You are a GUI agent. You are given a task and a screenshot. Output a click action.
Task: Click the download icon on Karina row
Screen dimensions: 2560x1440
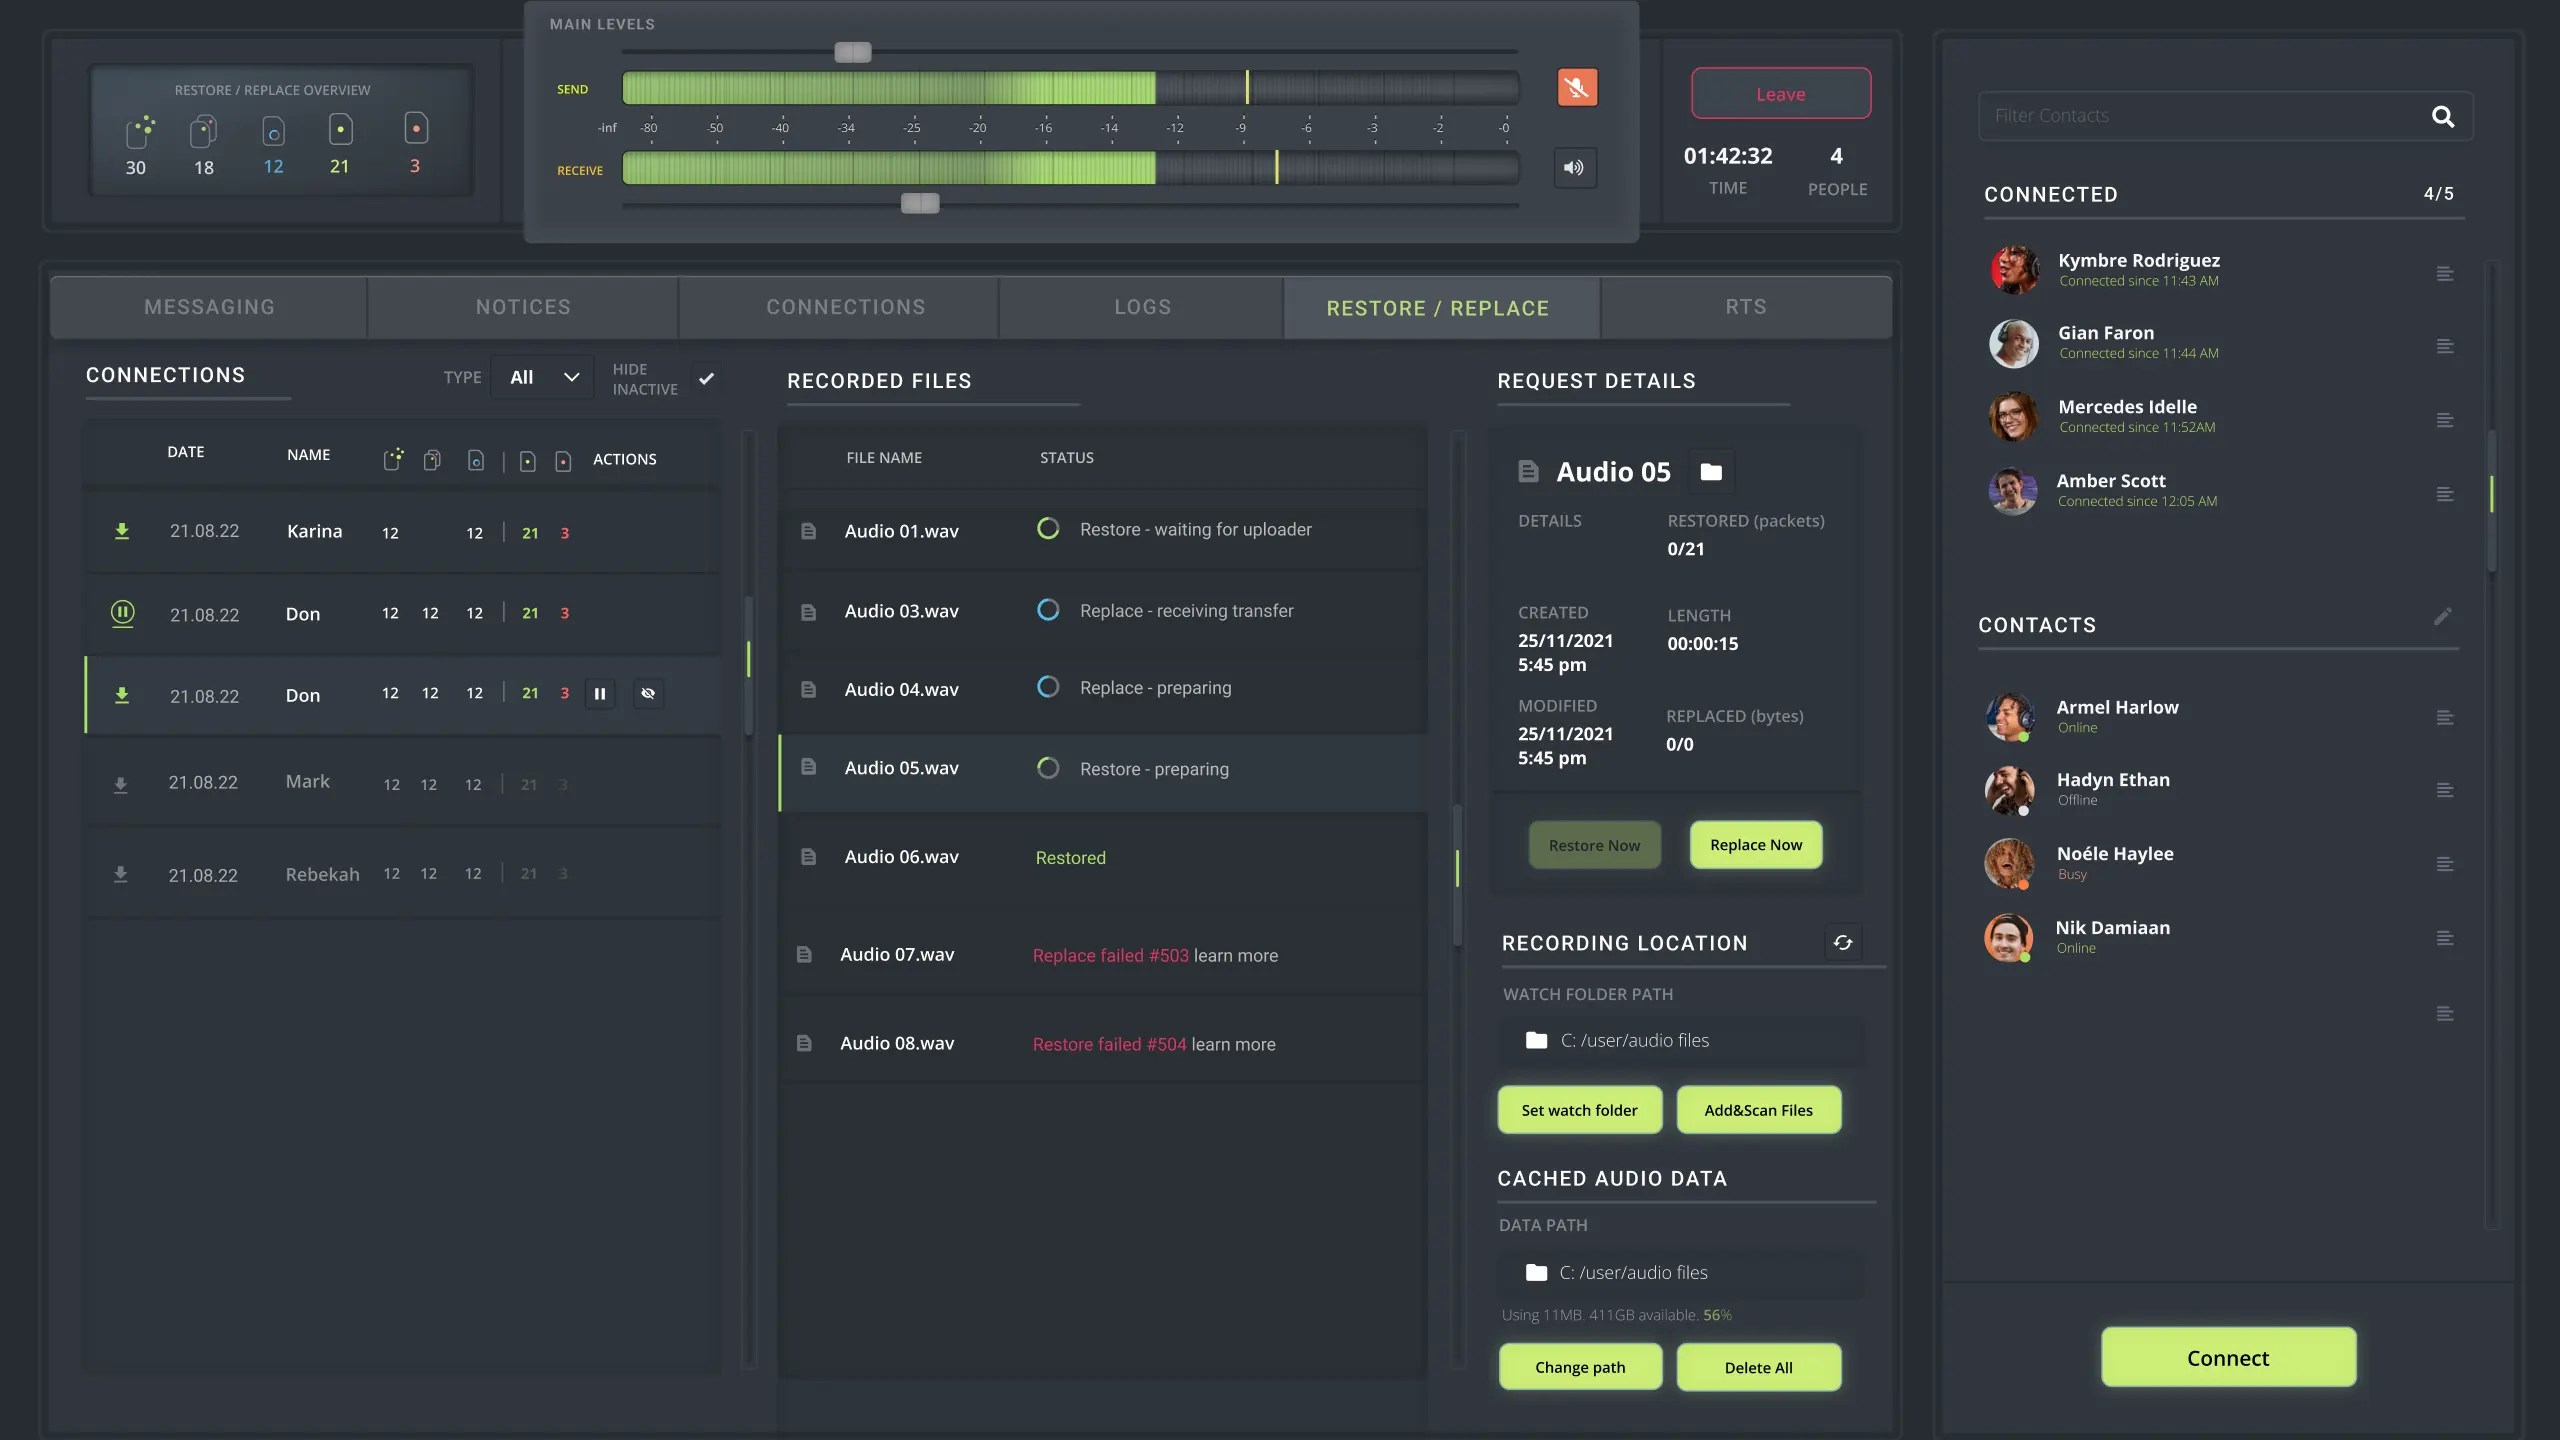(x=122, y=531)
